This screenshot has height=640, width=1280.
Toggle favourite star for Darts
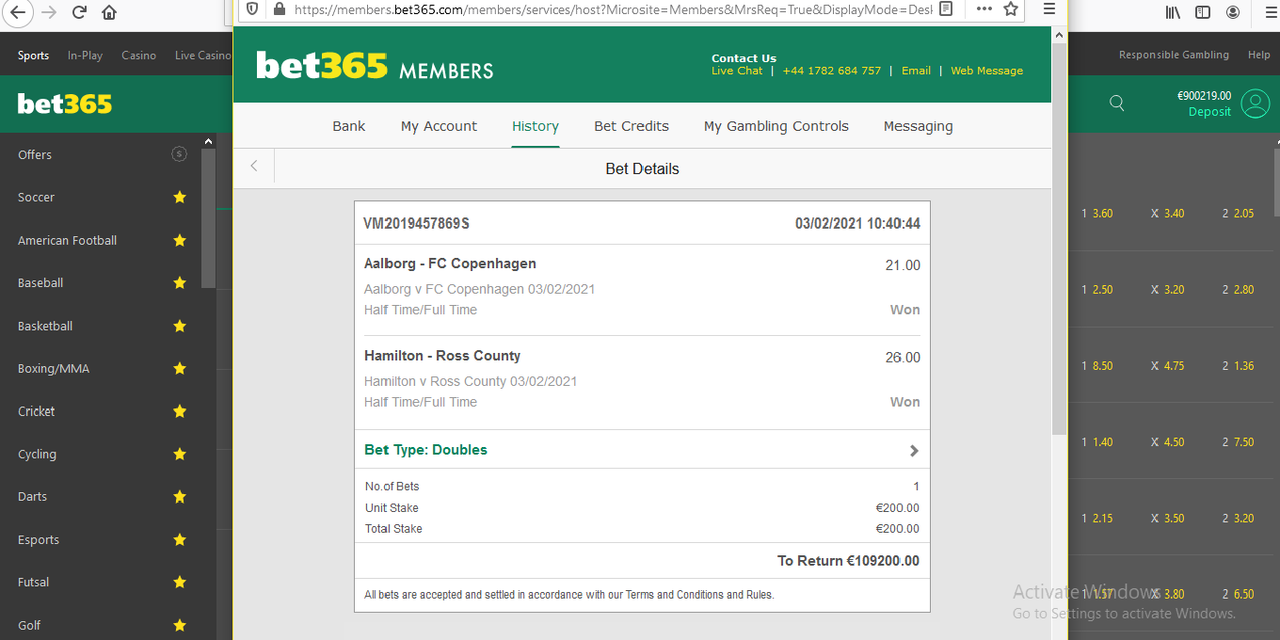click(180, 497)
